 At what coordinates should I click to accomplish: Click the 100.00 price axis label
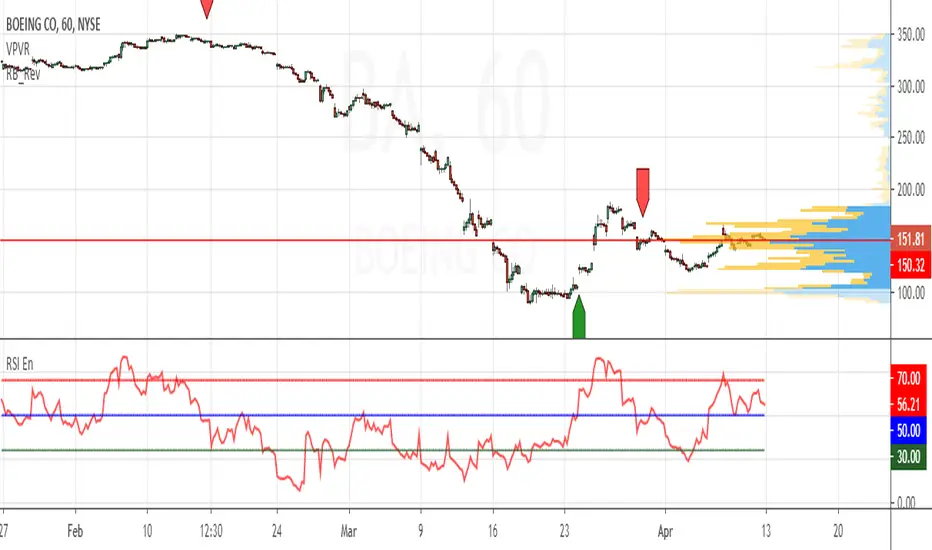[911, 293]
